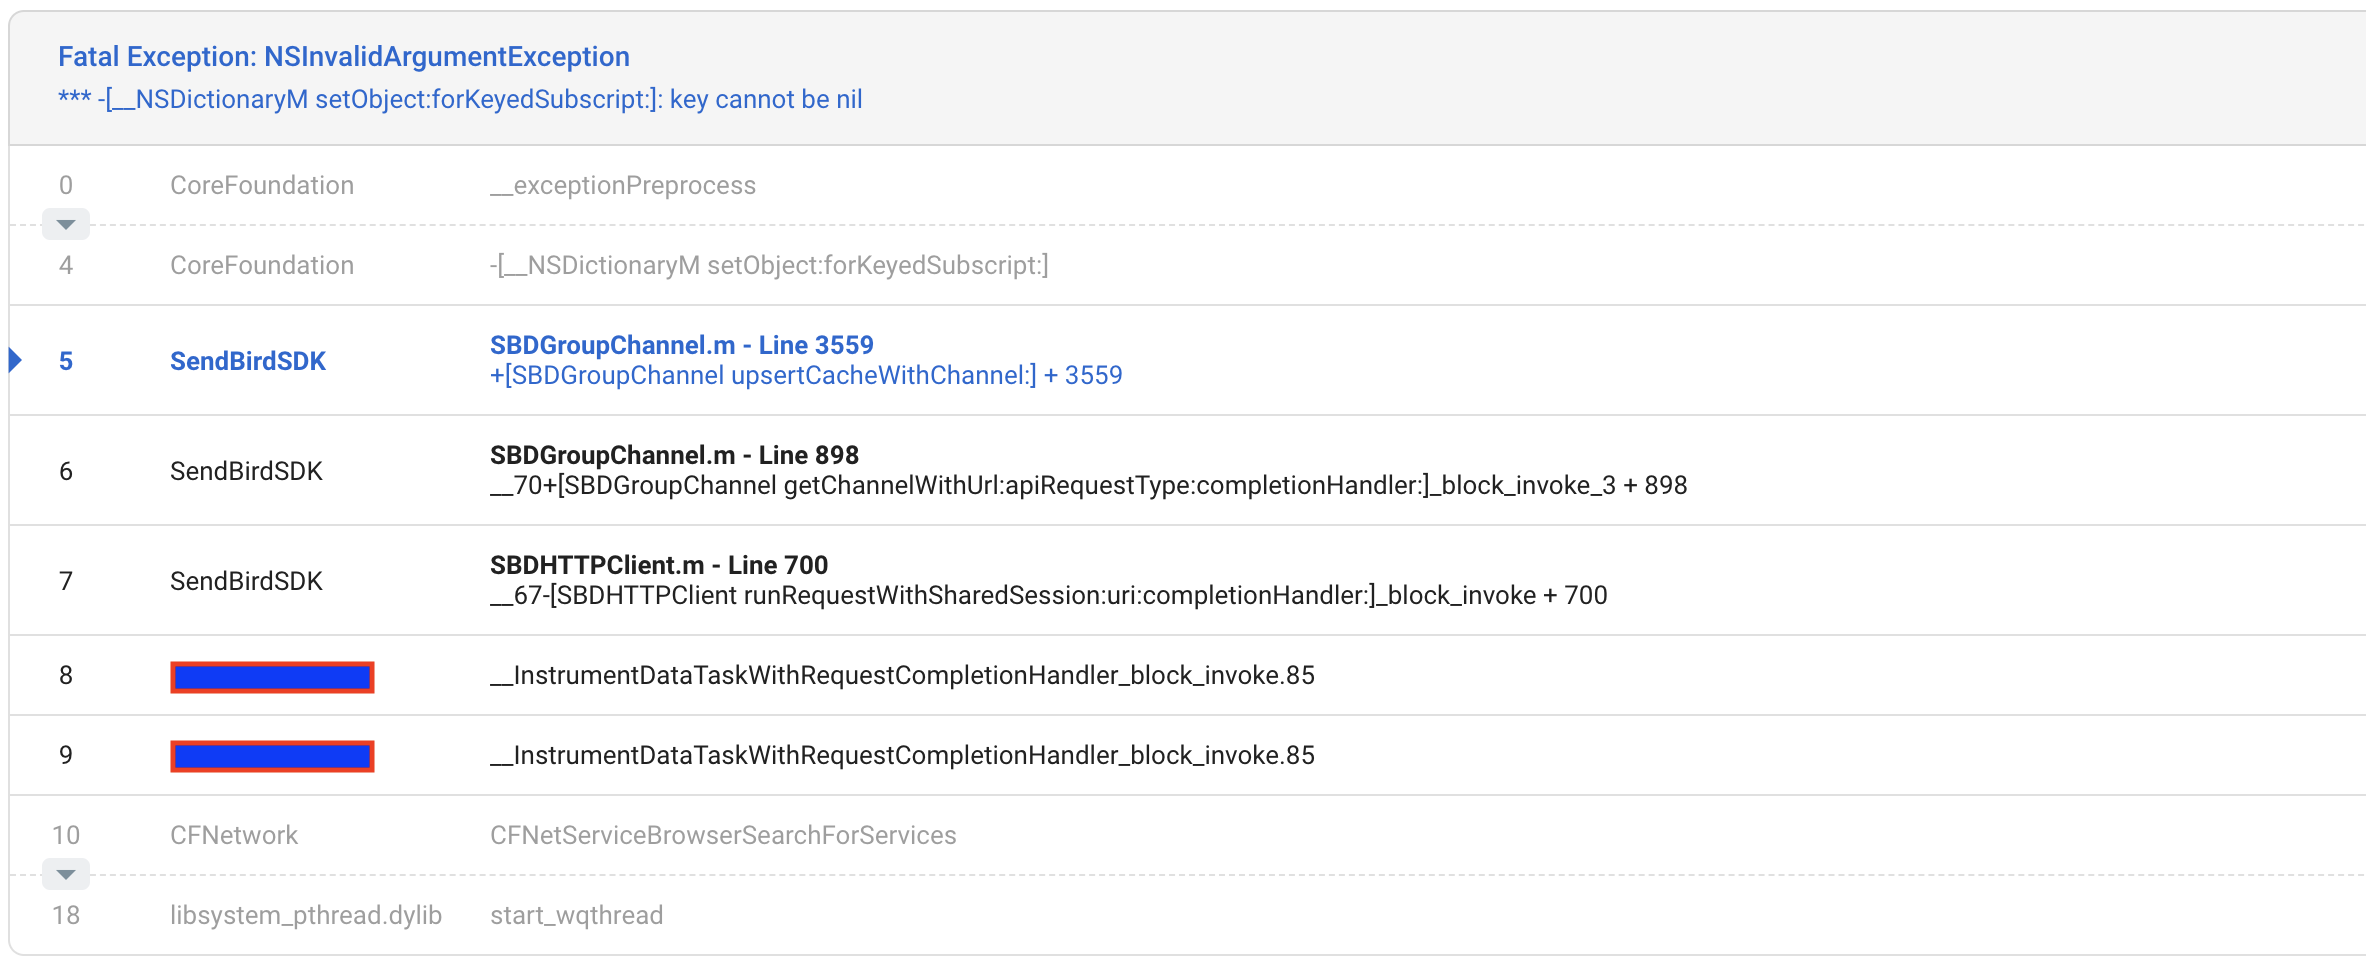This screenshot has width=2366, height=958.
Task: Select the start_wqthread frame at row 18
Action: pyautogui.click(x=576, y=916)
